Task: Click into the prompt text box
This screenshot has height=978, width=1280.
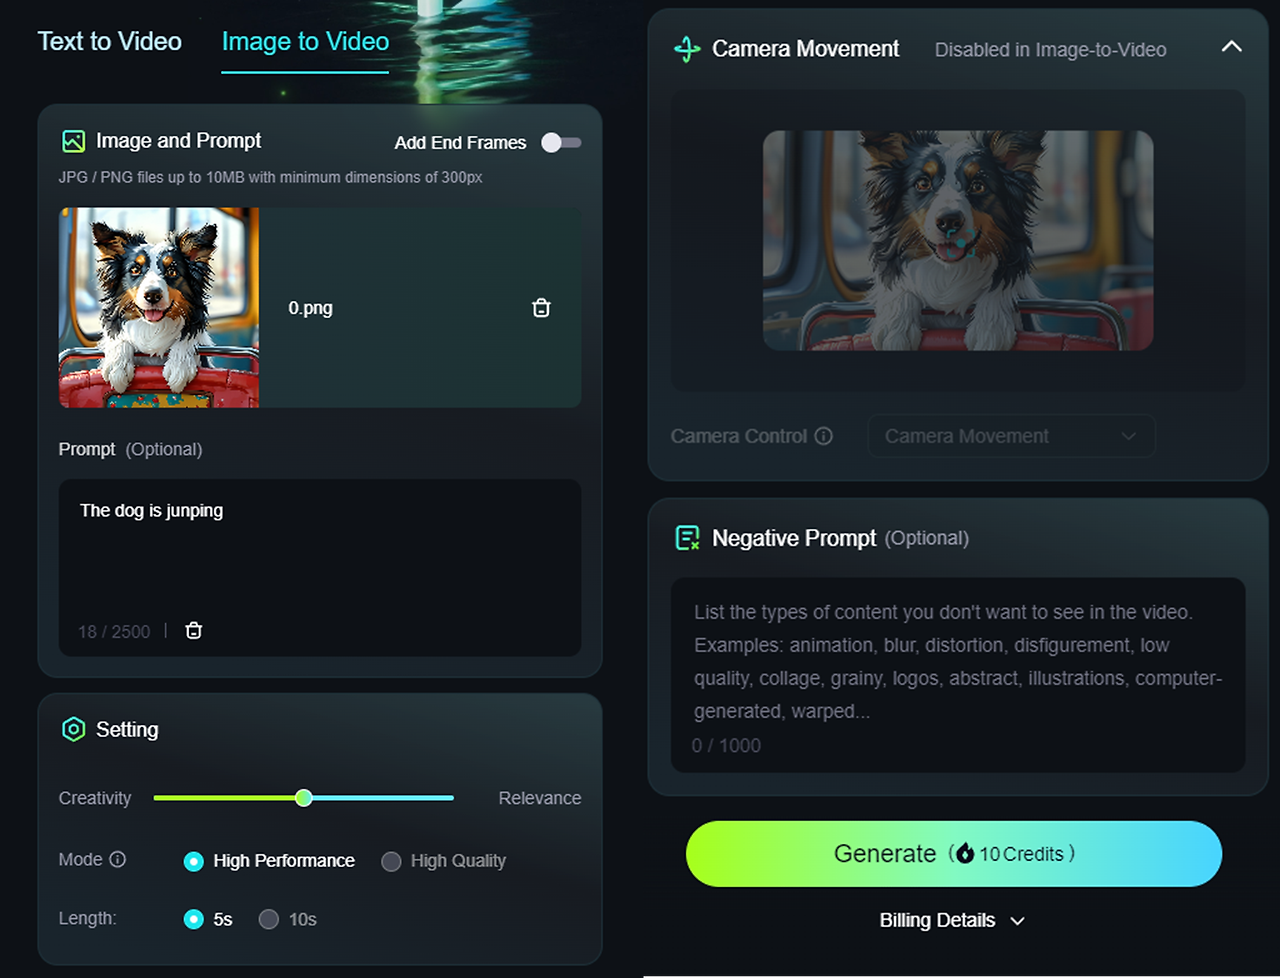Action: [320, 567]
